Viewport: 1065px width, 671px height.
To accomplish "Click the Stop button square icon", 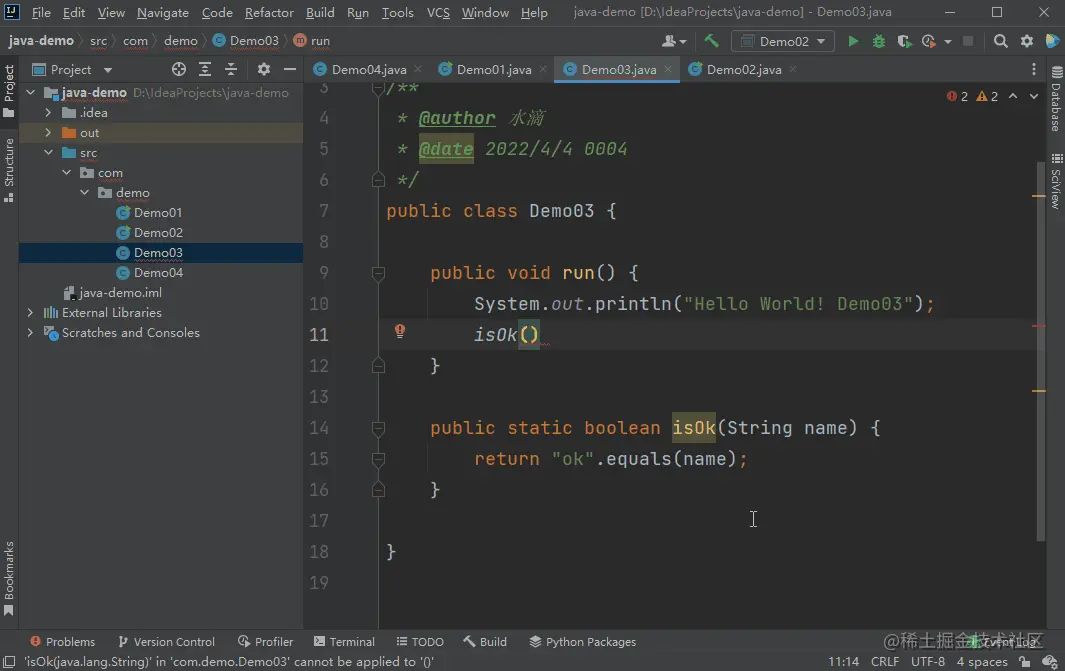I will tap(968, 41).
